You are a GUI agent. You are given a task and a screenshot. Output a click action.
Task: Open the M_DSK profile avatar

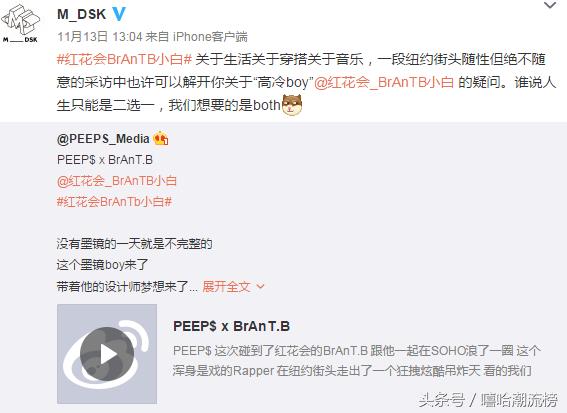pos(20,22)
